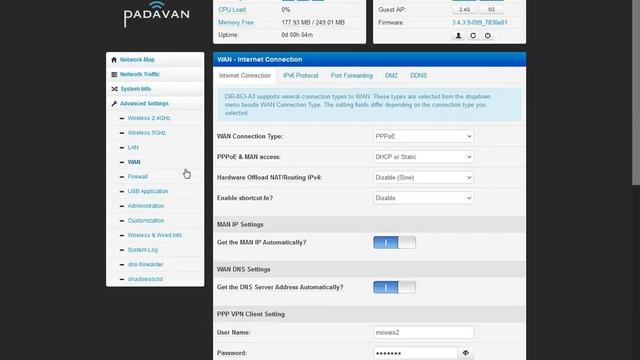Click the firmware version link
640x360 pixels.
point(479,22)
